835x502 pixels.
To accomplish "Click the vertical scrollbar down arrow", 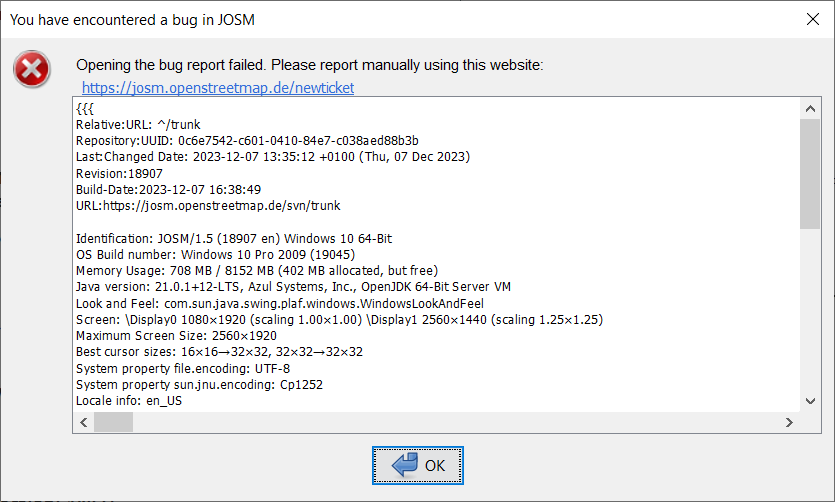I will coord(810,401).
